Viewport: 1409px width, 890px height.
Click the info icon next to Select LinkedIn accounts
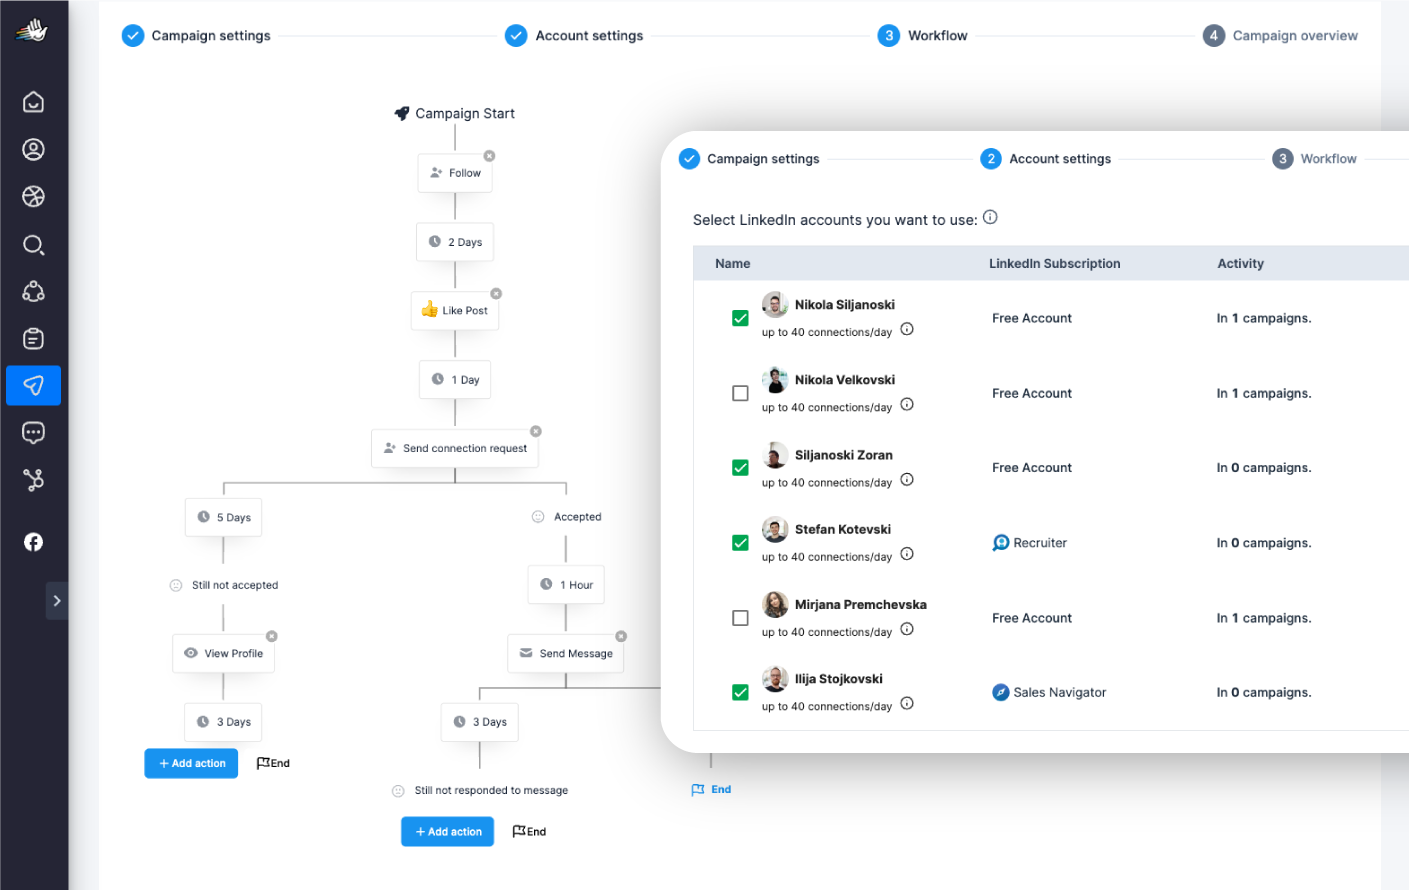(x=989, y=216)
